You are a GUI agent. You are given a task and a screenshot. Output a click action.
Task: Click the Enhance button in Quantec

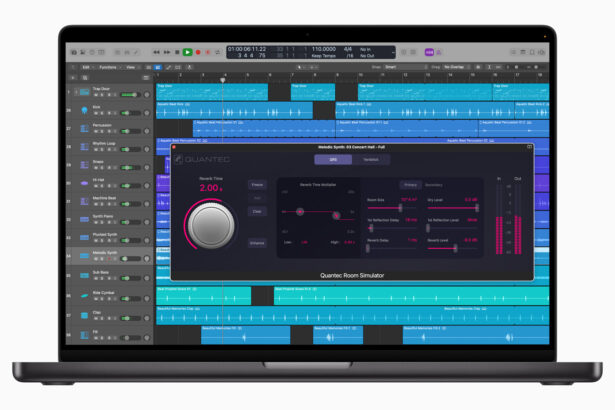257,243
